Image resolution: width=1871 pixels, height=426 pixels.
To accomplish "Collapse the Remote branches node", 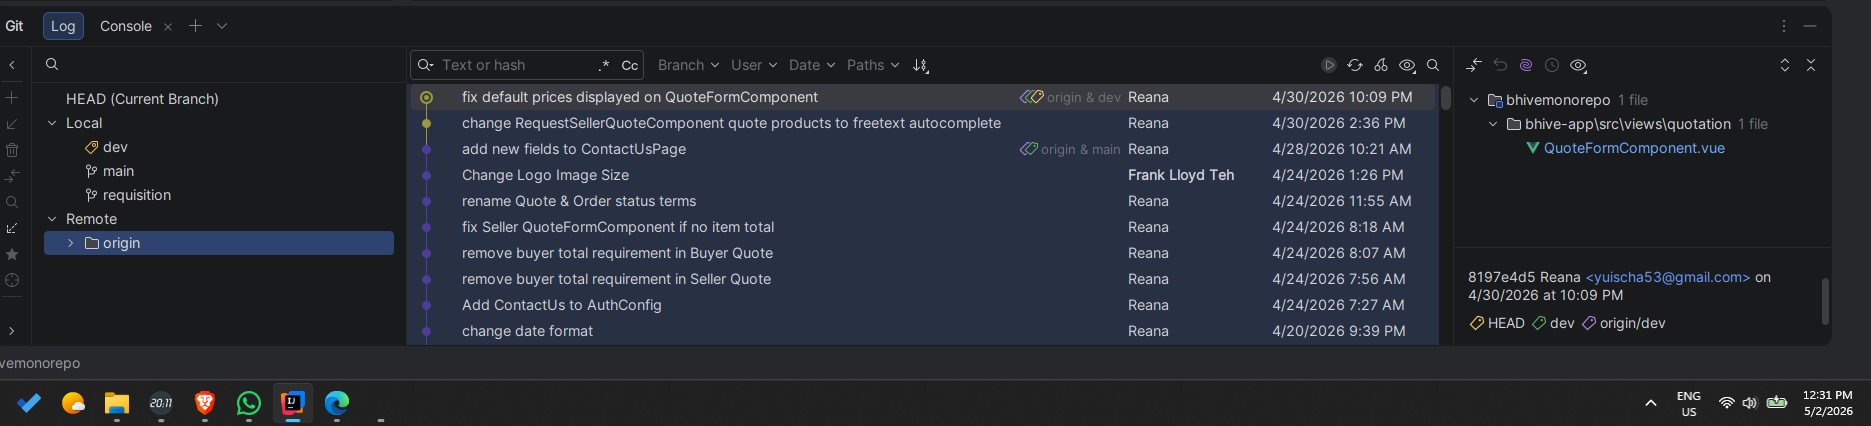I will coord(52,219).
